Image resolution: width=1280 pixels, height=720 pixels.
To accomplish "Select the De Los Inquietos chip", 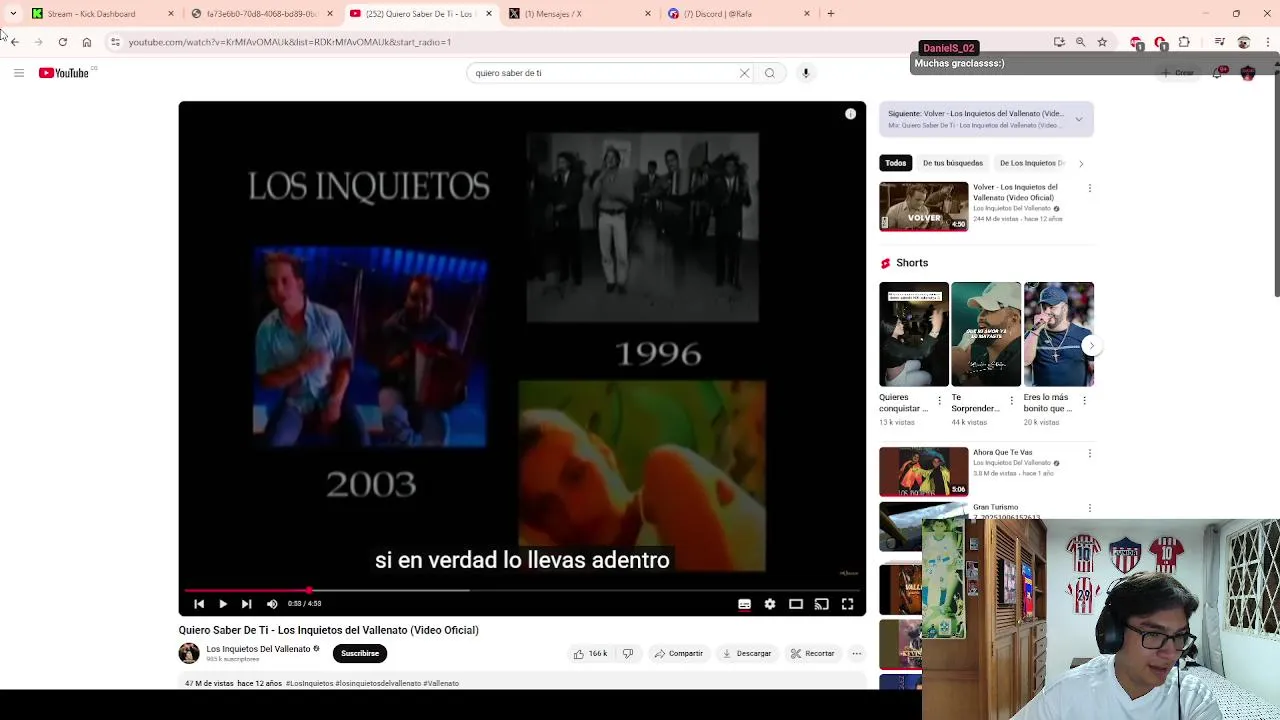I will click(1031, 163).
